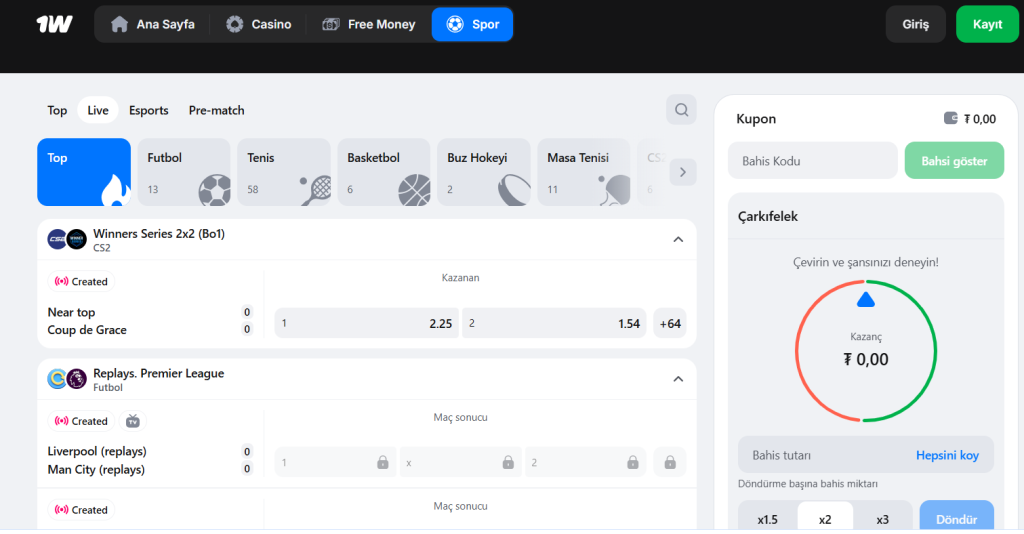The image size is (1024, 534).
Task: Select the x1.5 multiplier
Action: pos(767,519)
